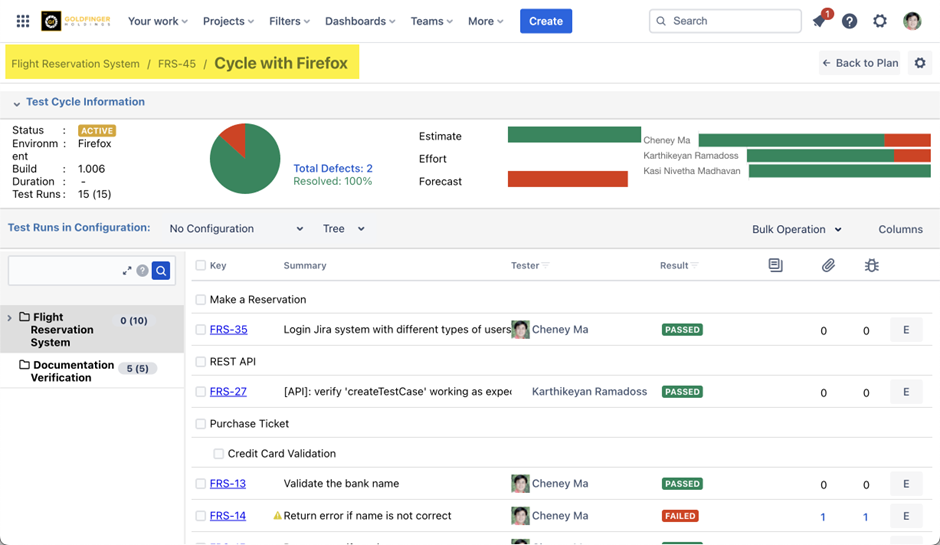Open the FRS-14 test case link

pos(228,516)
